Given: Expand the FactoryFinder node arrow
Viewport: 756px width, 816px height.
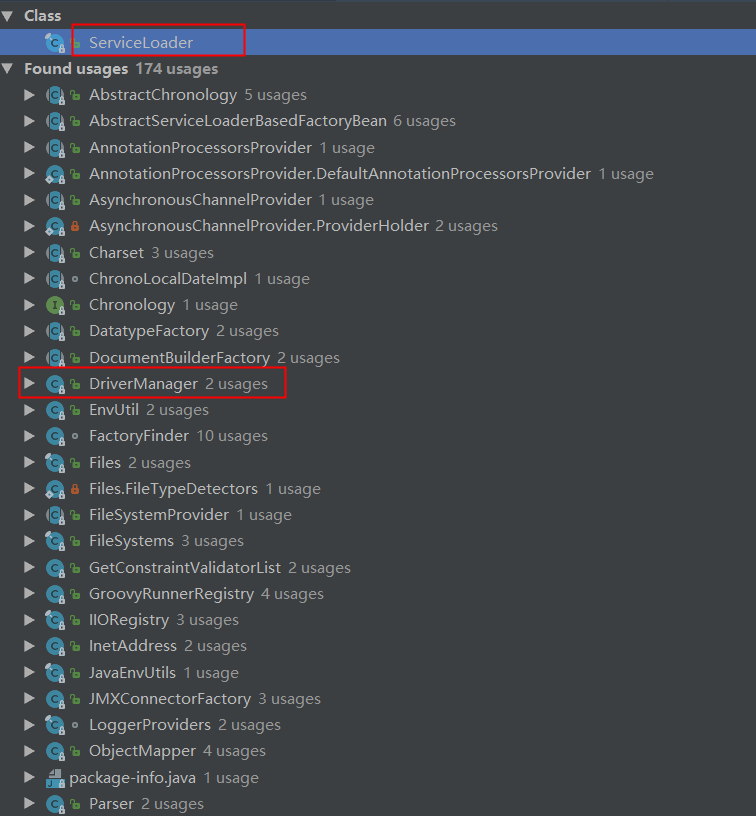Looking at the screenshot, I should tap(29, 436).
